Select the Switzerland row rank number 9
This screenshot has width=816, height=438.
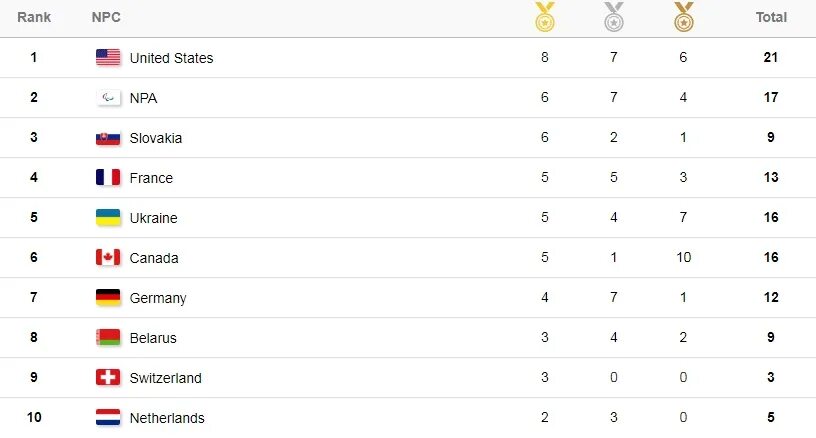[x=34, y=377]
